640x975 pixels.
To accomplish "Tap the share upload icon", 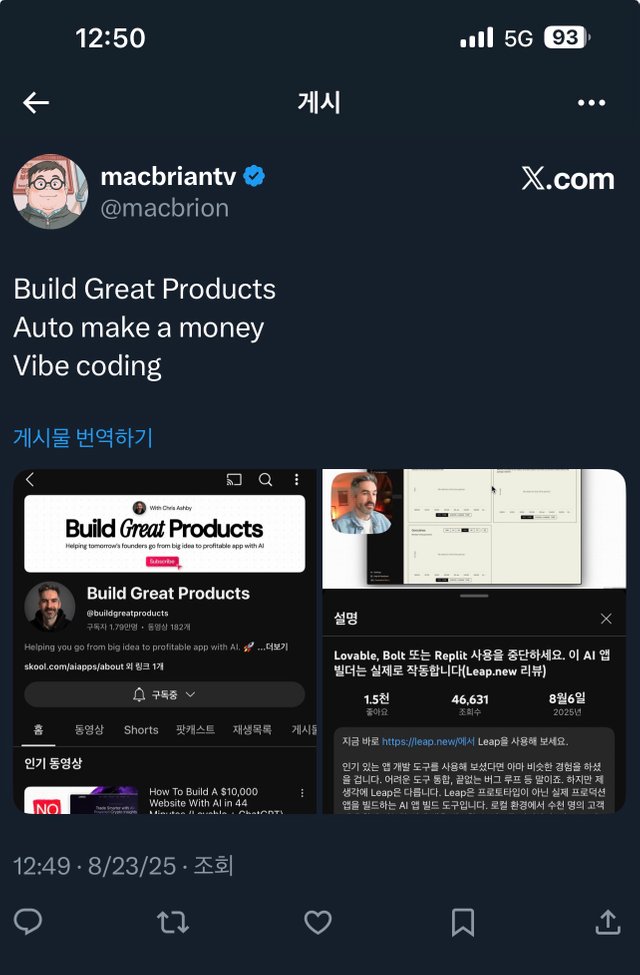I will 608,922.
